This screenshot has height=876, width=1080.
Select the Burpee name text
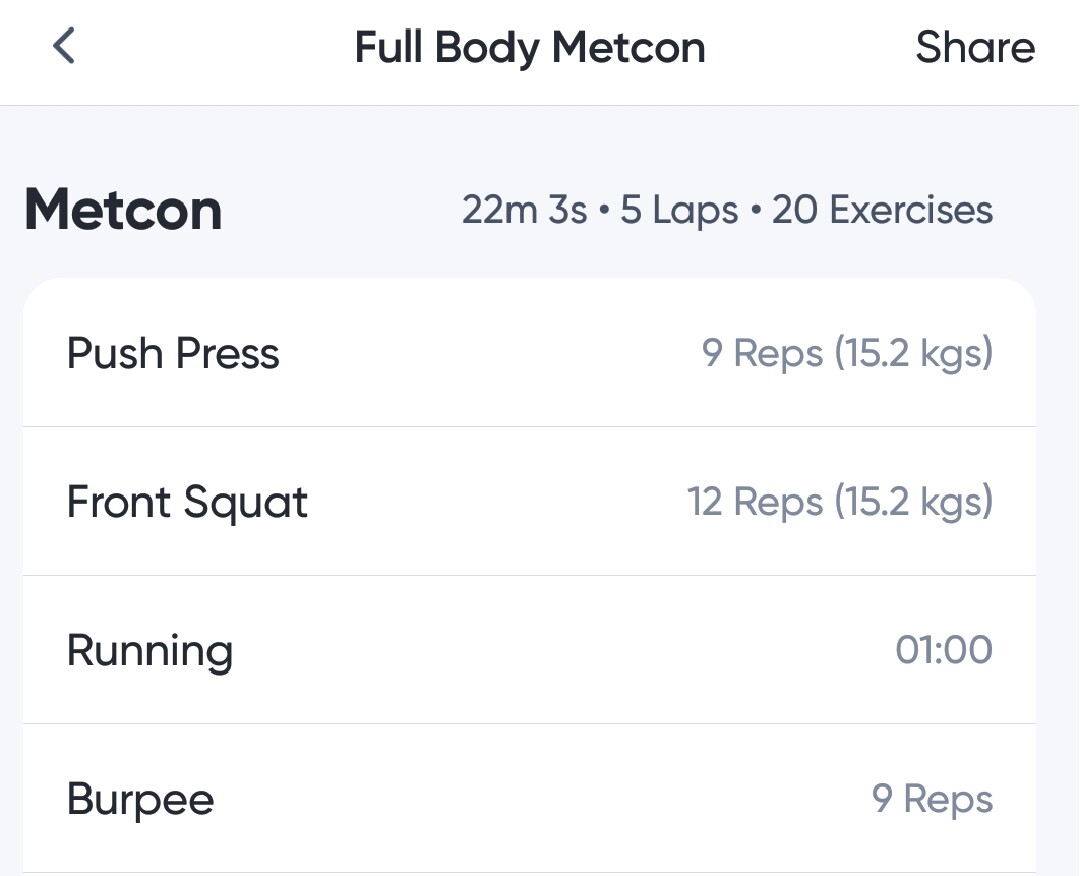click(x=140, y=800)
